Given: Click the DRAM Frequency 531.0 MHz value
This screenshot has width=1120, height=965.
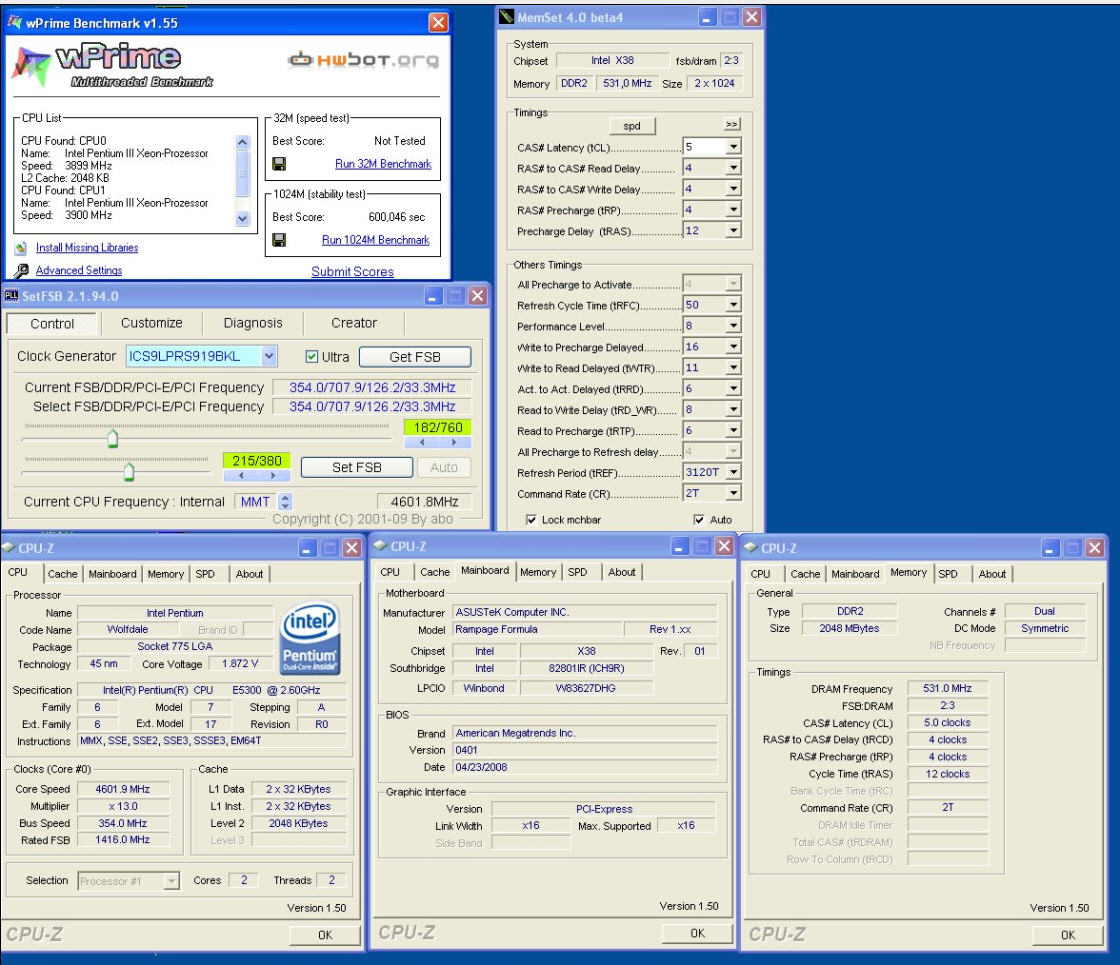Looking at the screenshot, I should pyautogui.click(x=947, y=689).
